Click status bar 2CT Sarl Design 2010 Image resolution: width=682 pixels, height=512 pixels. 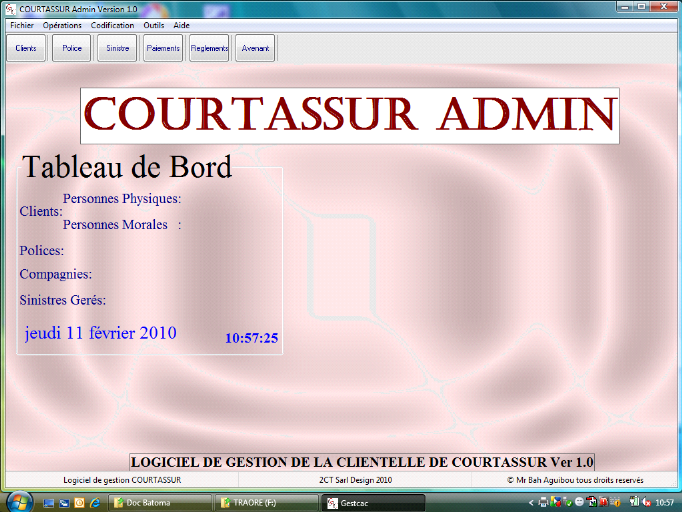point(355,480)
